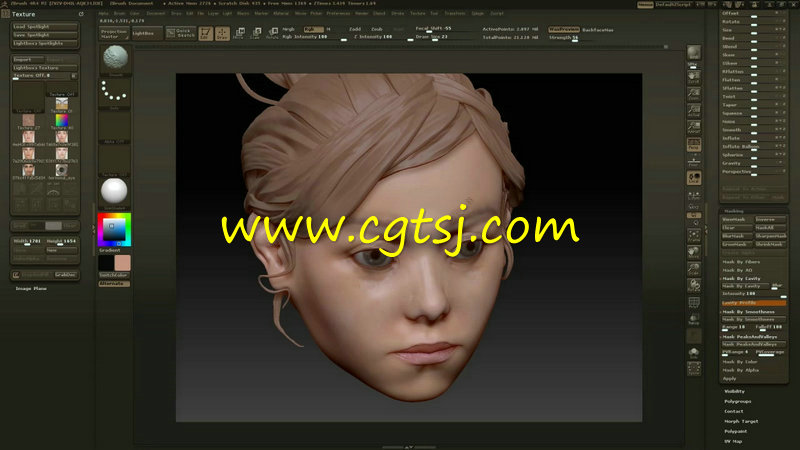Click the Move view icon in right shelf
800x450 pixels.
click(x=693, y=252)
